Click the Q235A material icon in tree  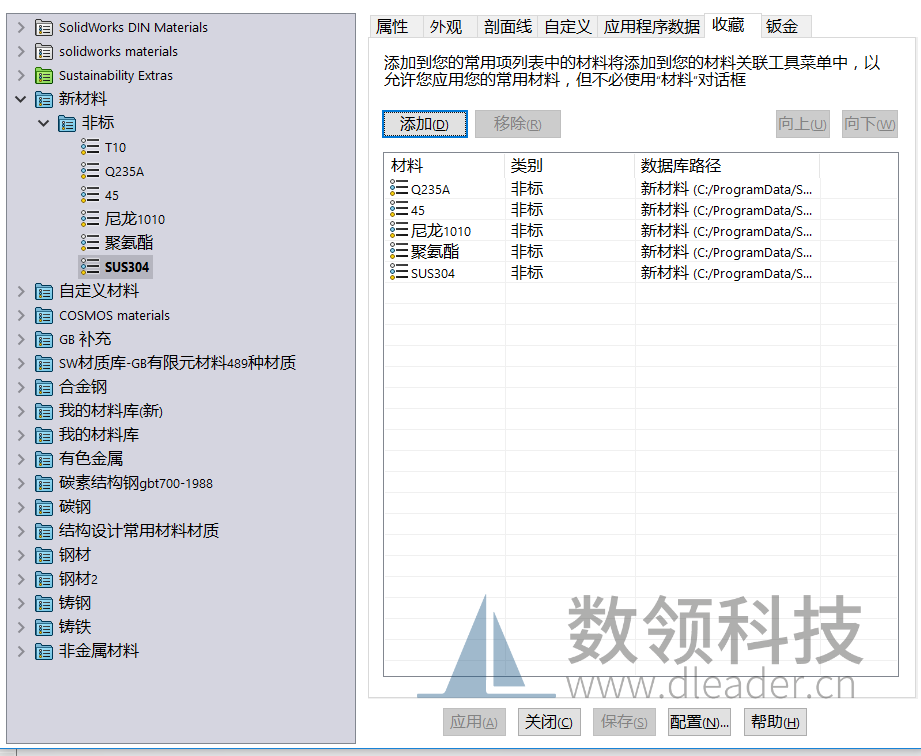pyautogui.click(x=90, y=170)
